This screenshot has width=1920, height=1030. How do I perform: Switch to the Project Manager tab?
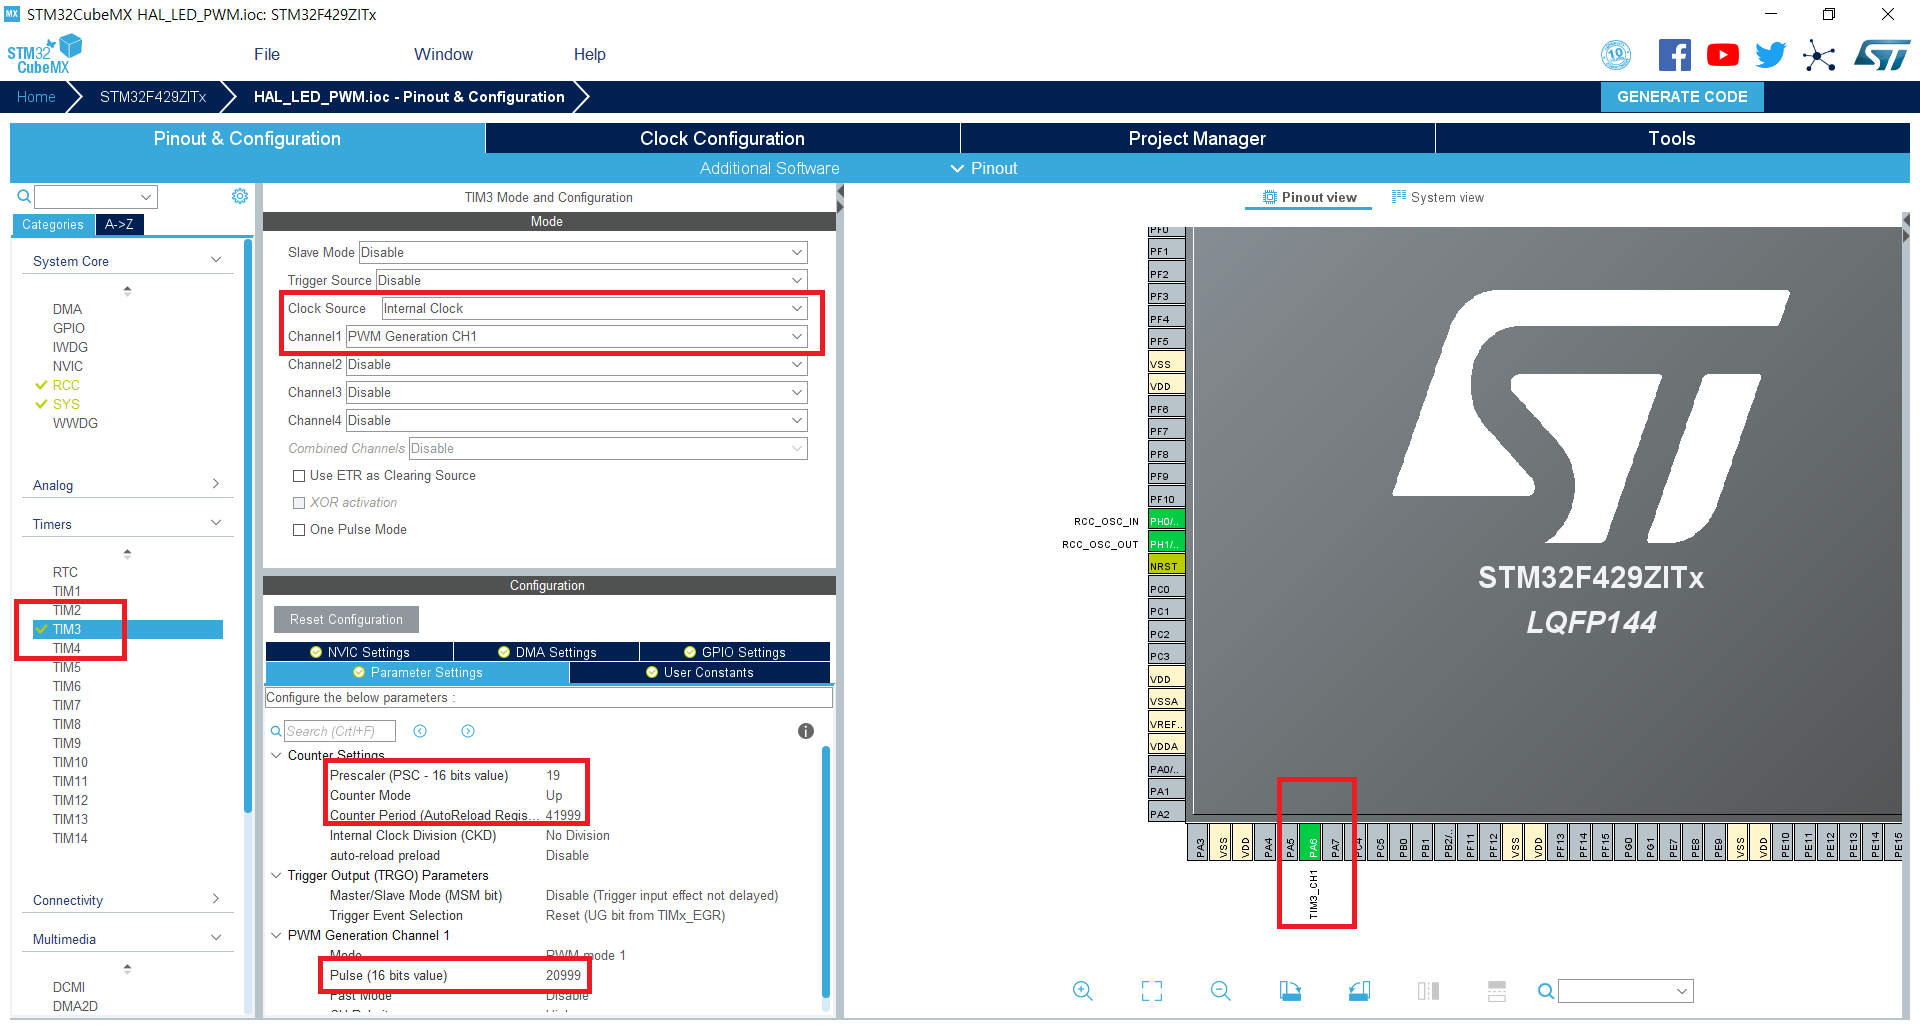[x=1197, y=138]
